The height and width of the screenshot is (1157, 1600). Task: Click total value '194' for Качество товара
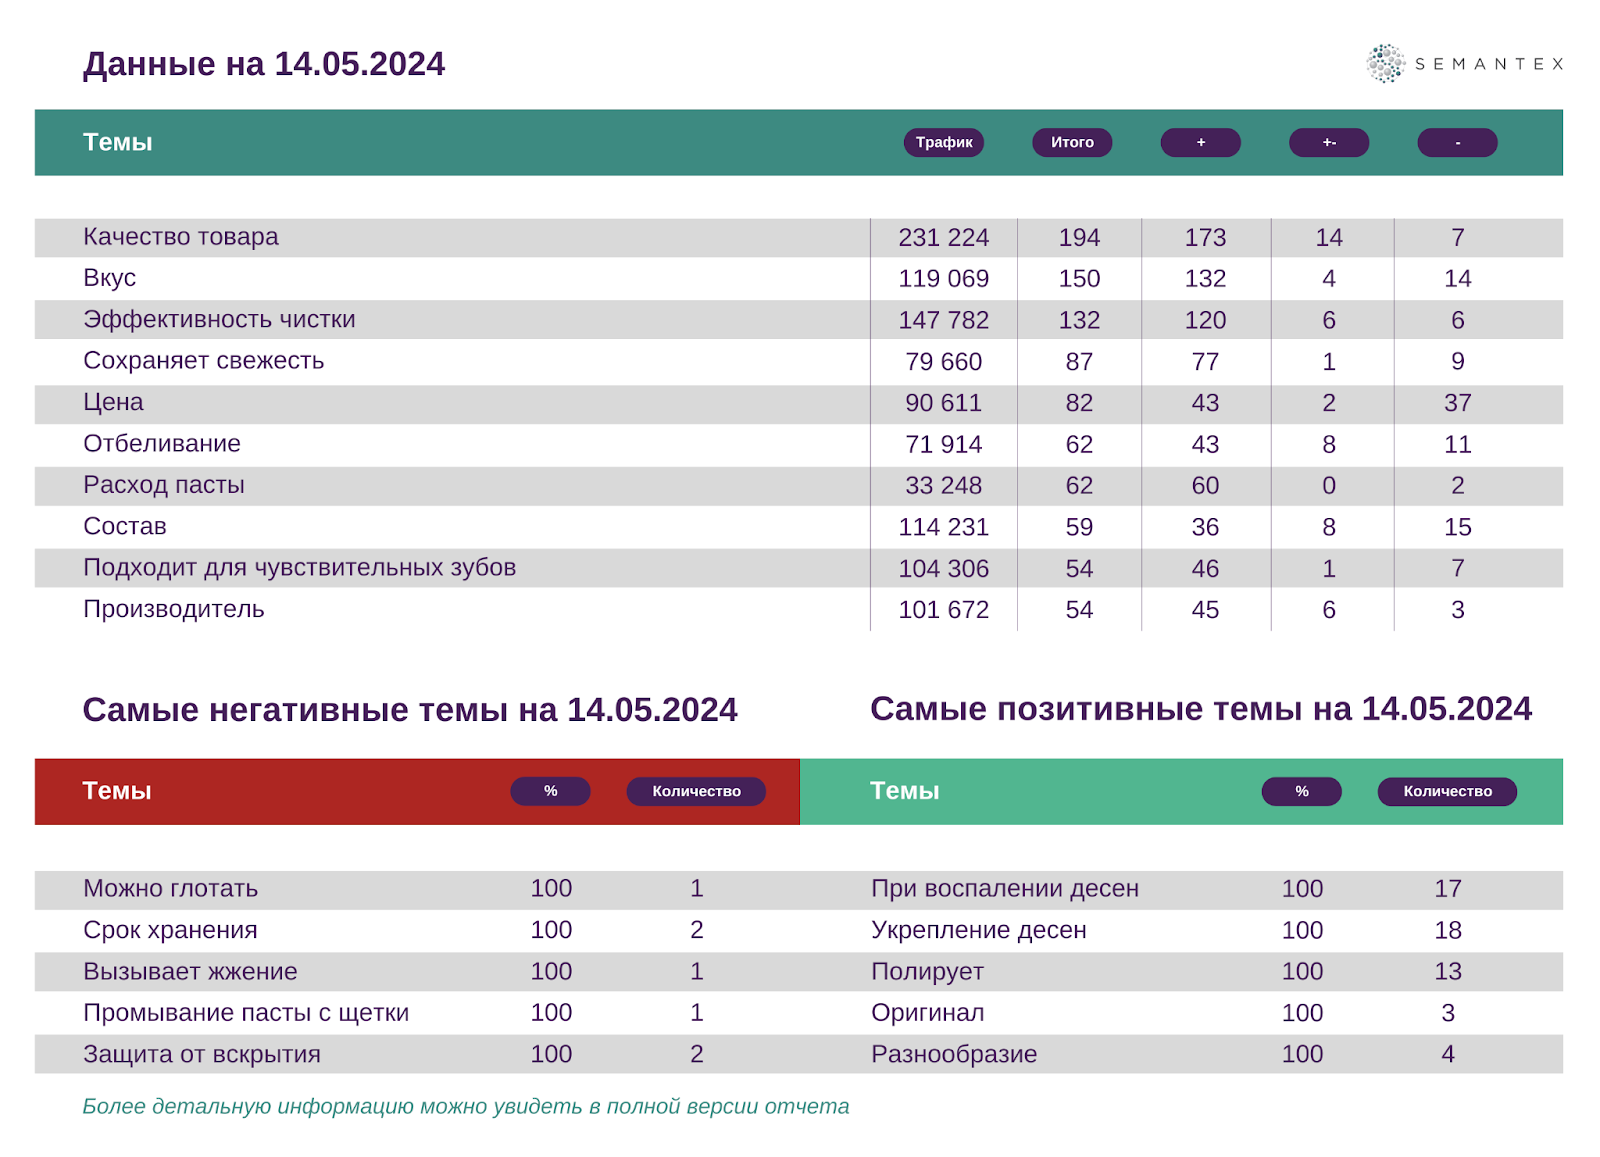click(1079, 238)
